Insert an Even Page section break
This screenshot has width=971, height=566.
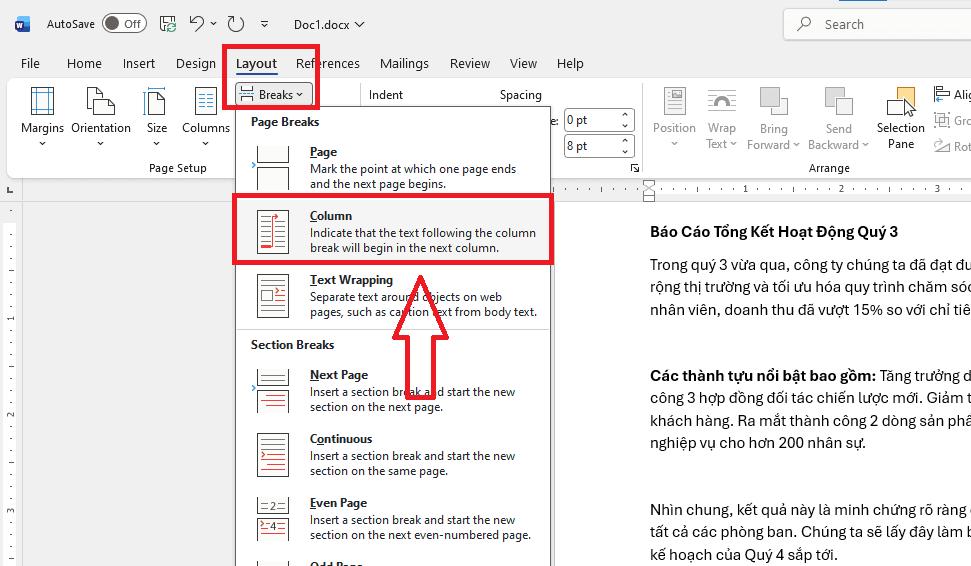click(393, 518)
